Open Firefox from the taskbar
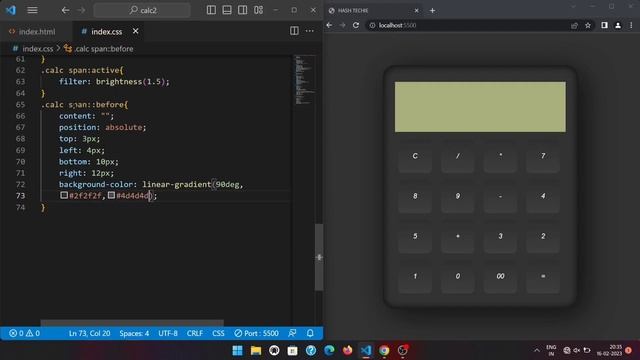This screenshot has height=360, width=640. [x=347, y=350]
